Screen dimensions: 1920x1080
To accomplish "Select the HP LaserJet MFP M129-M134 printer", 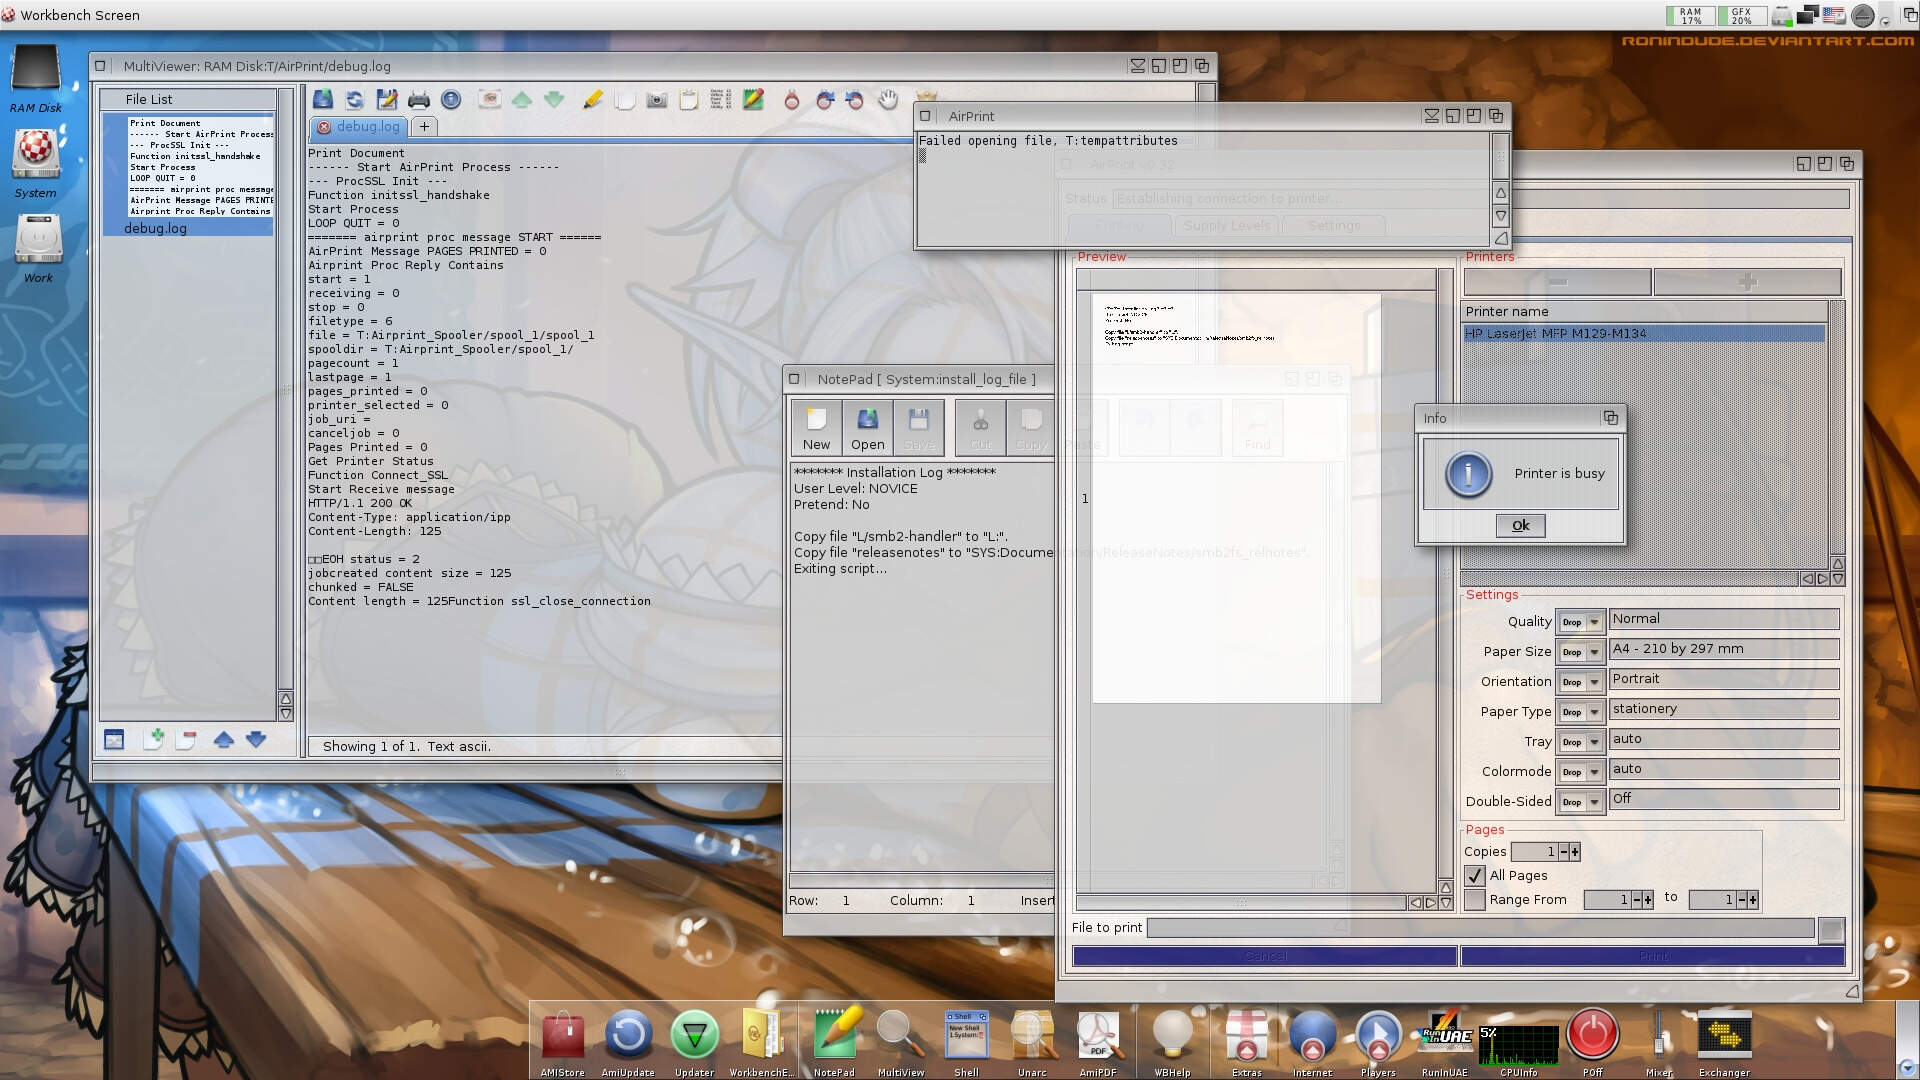I will (1643, 334).
